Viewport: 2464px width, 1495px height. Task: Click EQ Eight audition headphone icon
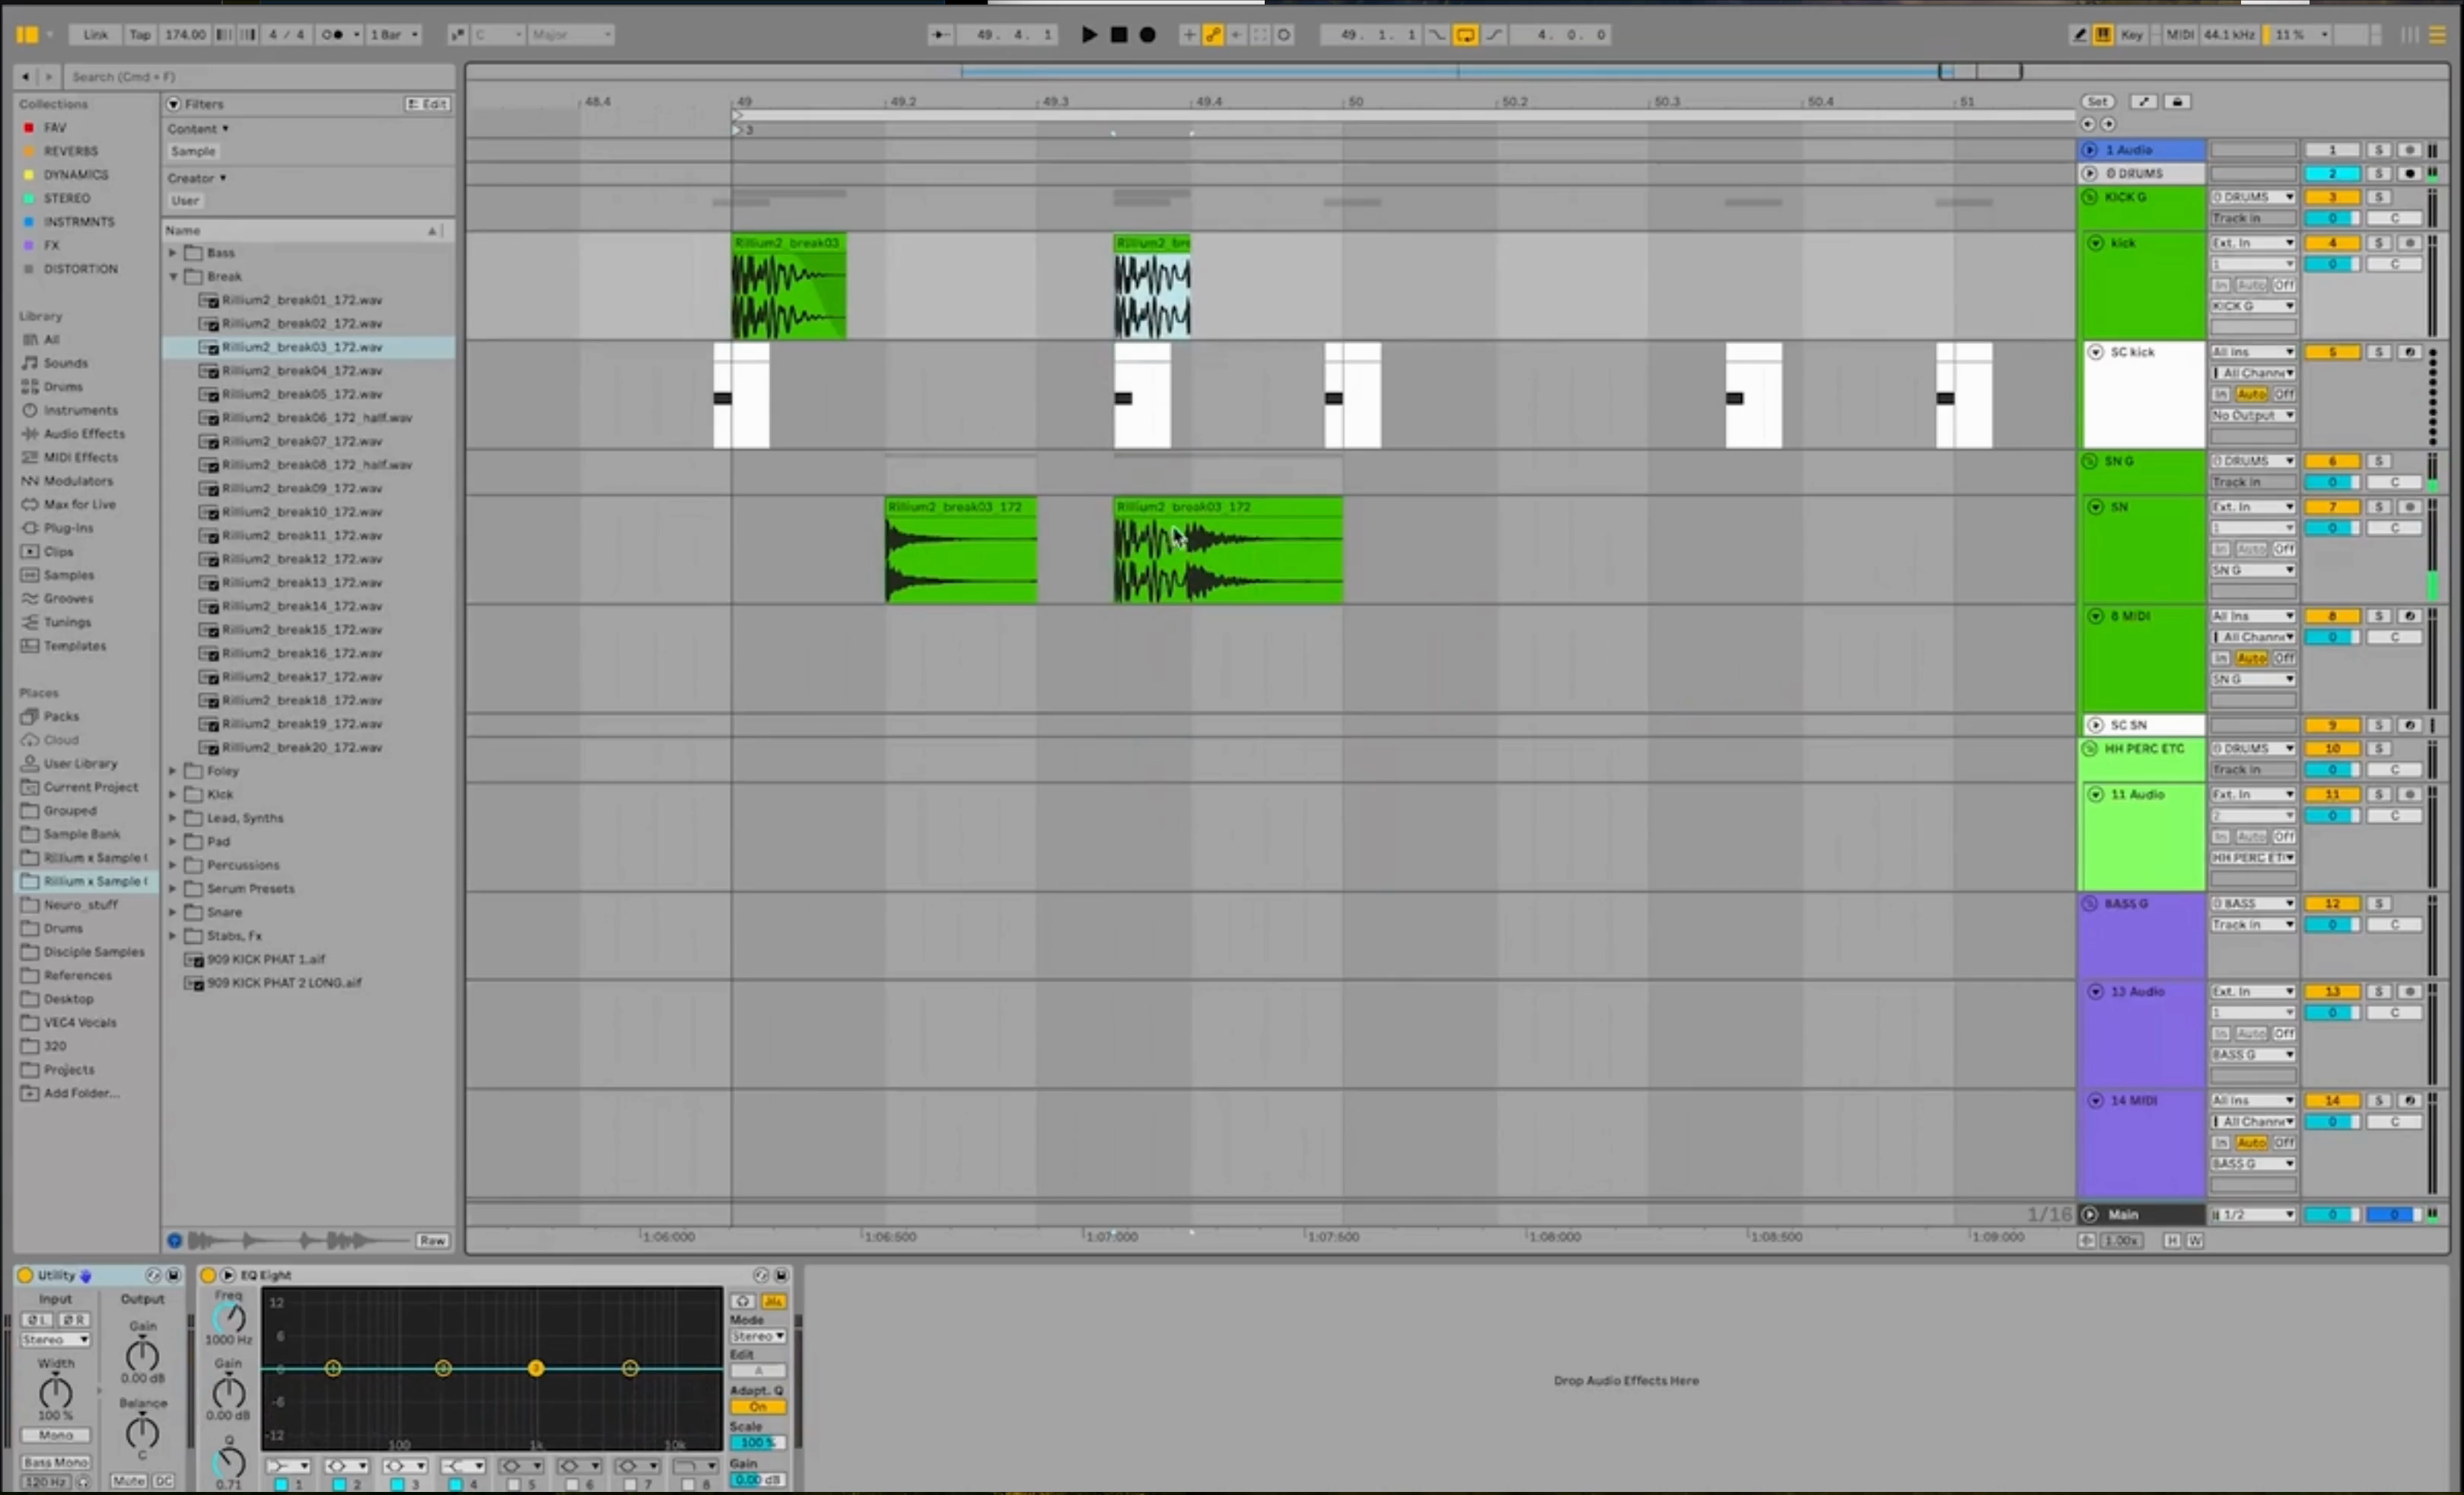point(743,1301)
